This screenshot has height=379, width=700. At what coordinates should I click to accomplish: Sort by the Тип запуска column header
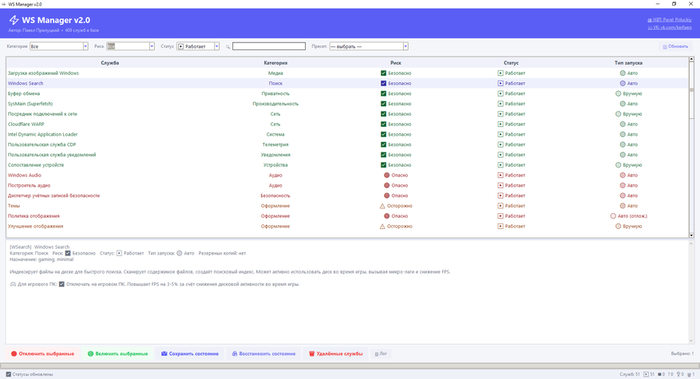coord(628,63)
